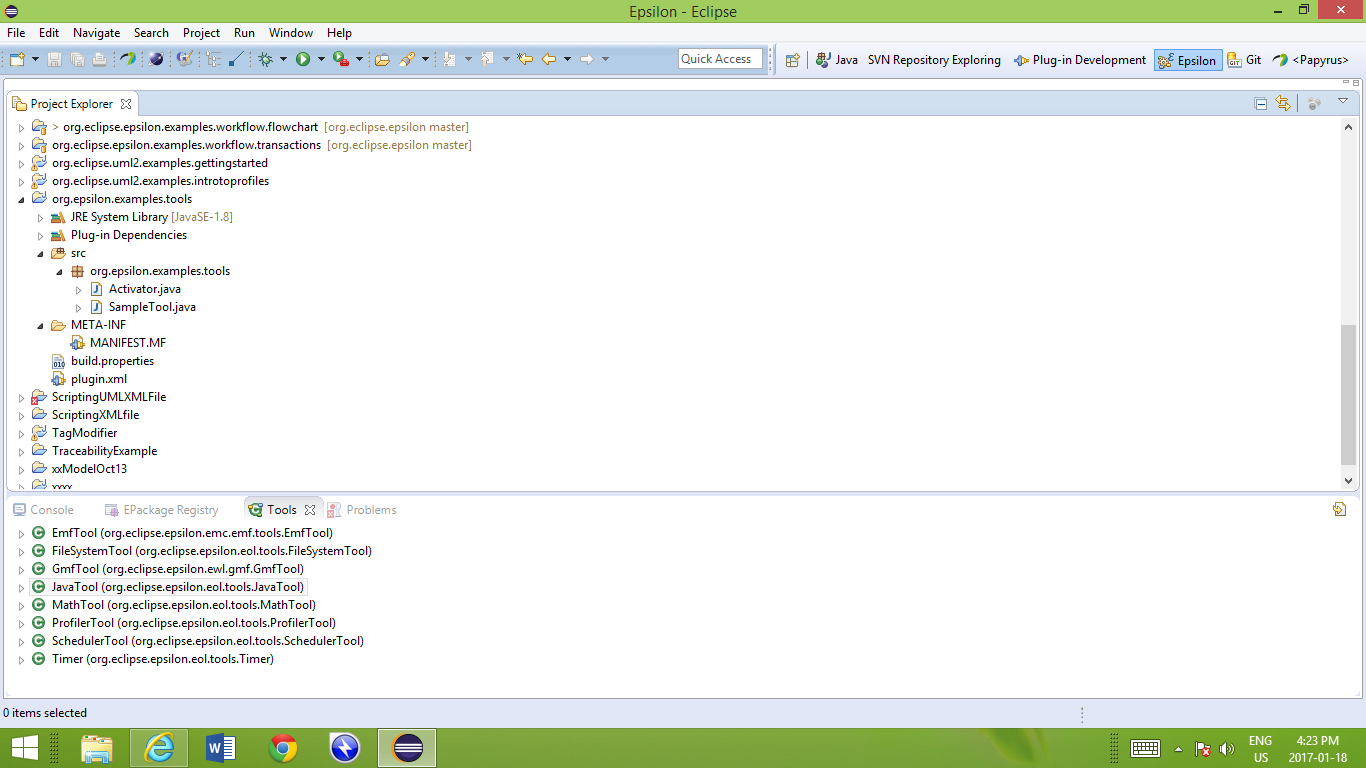Screen dimensions: 1366x768
Task: Click the New wizard toolbar icon
Action: pos(17,60)
